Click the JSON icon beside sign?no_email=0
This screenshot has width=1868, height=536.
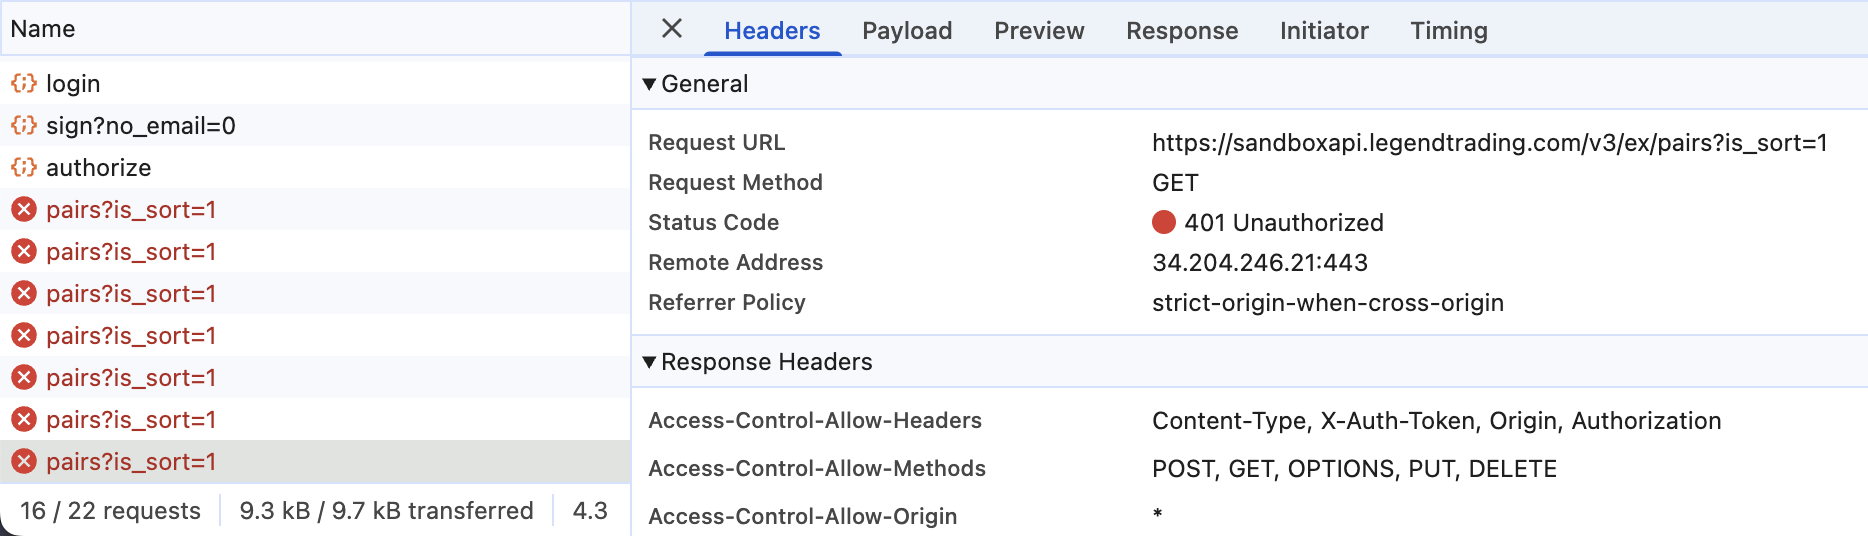point(24,125)
